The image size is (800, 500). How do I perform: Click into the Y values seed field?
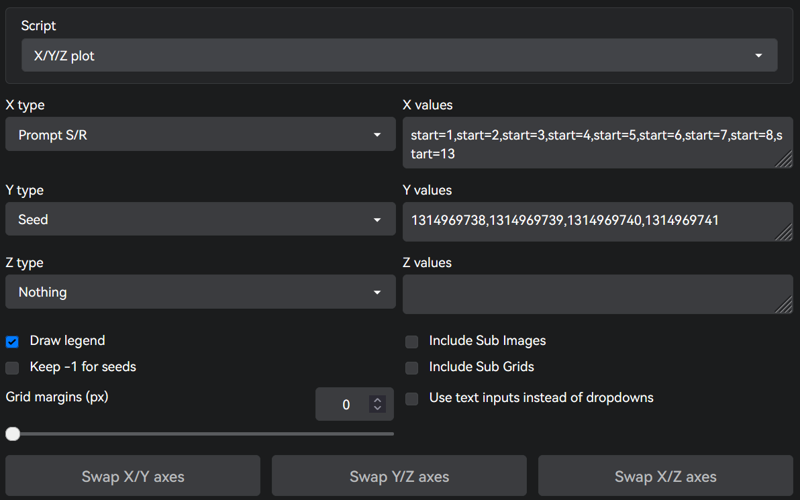pyautogui.click(x=590, y=221)
